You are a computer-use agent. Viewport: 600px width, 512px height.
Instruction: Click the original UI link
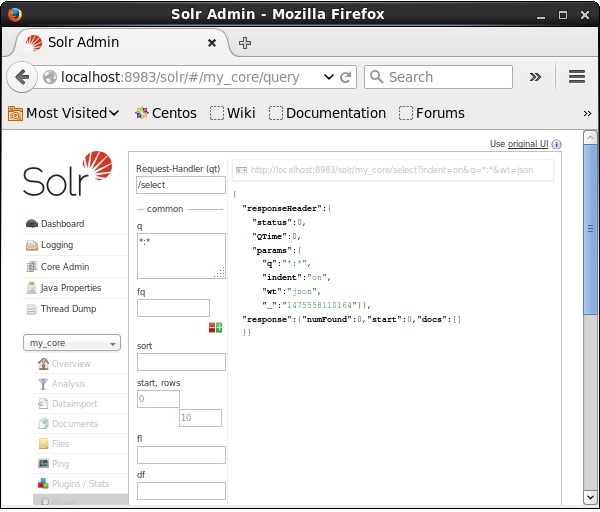527,144
